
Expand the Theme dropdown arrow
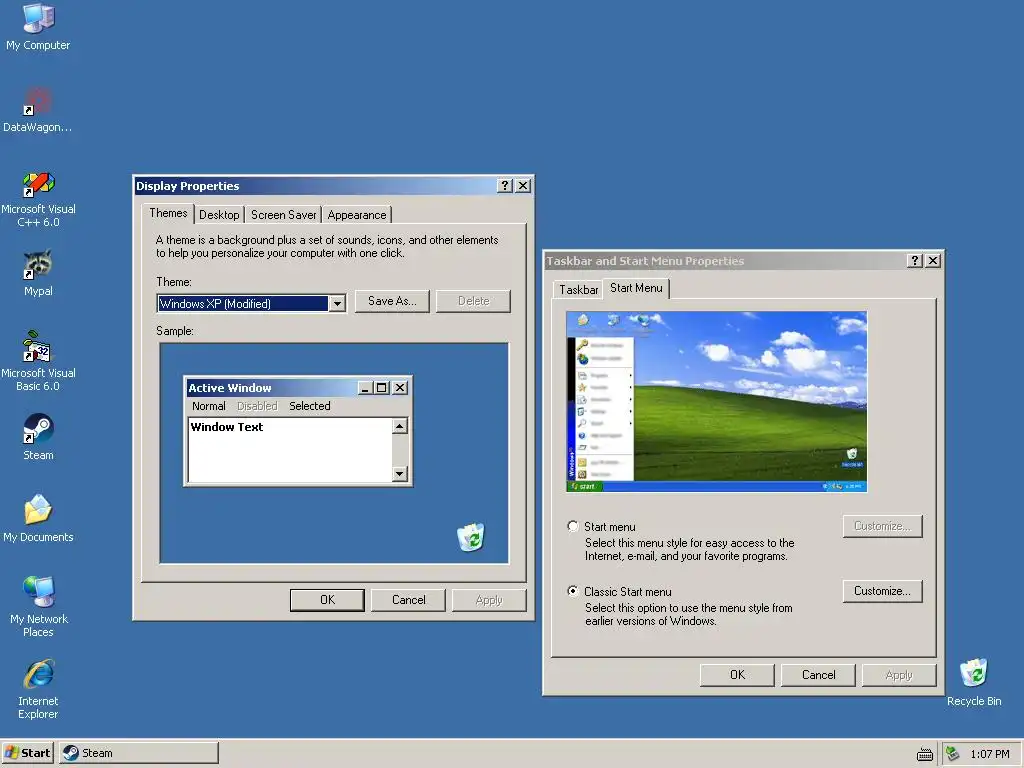pos(337,304)
